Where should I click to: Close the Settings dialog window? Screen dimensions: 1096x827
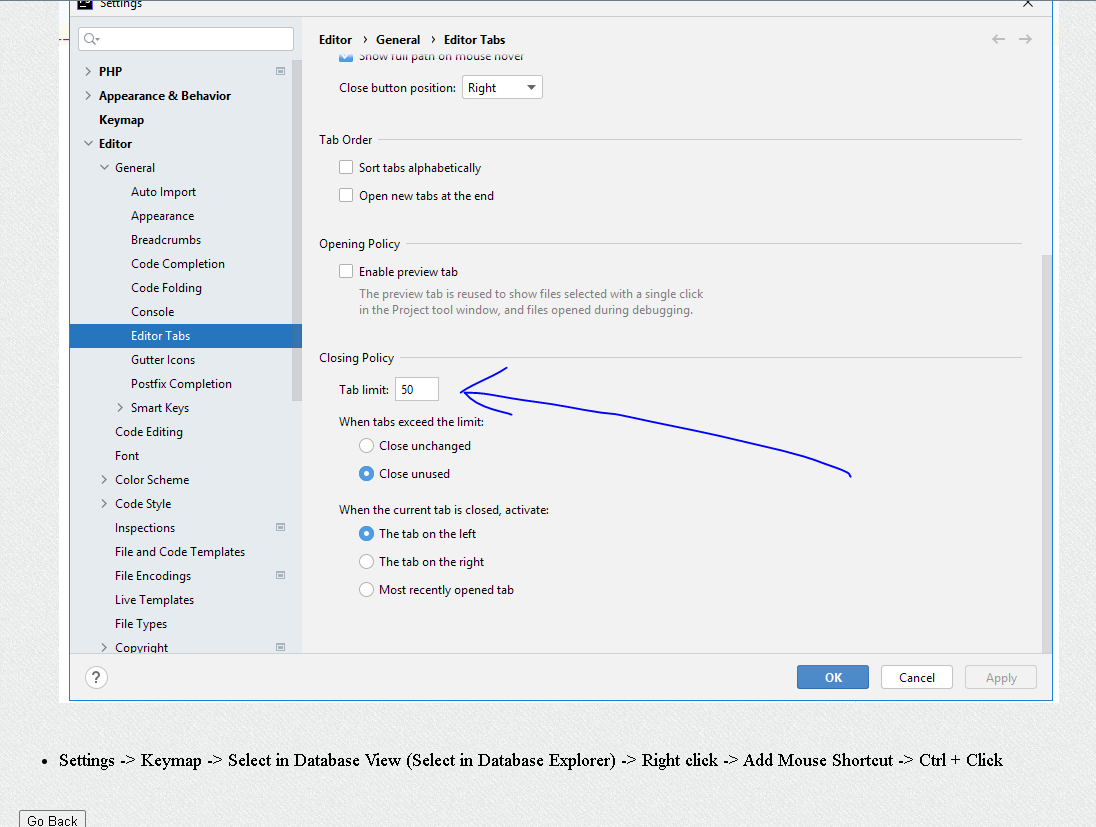[1028, 4]
